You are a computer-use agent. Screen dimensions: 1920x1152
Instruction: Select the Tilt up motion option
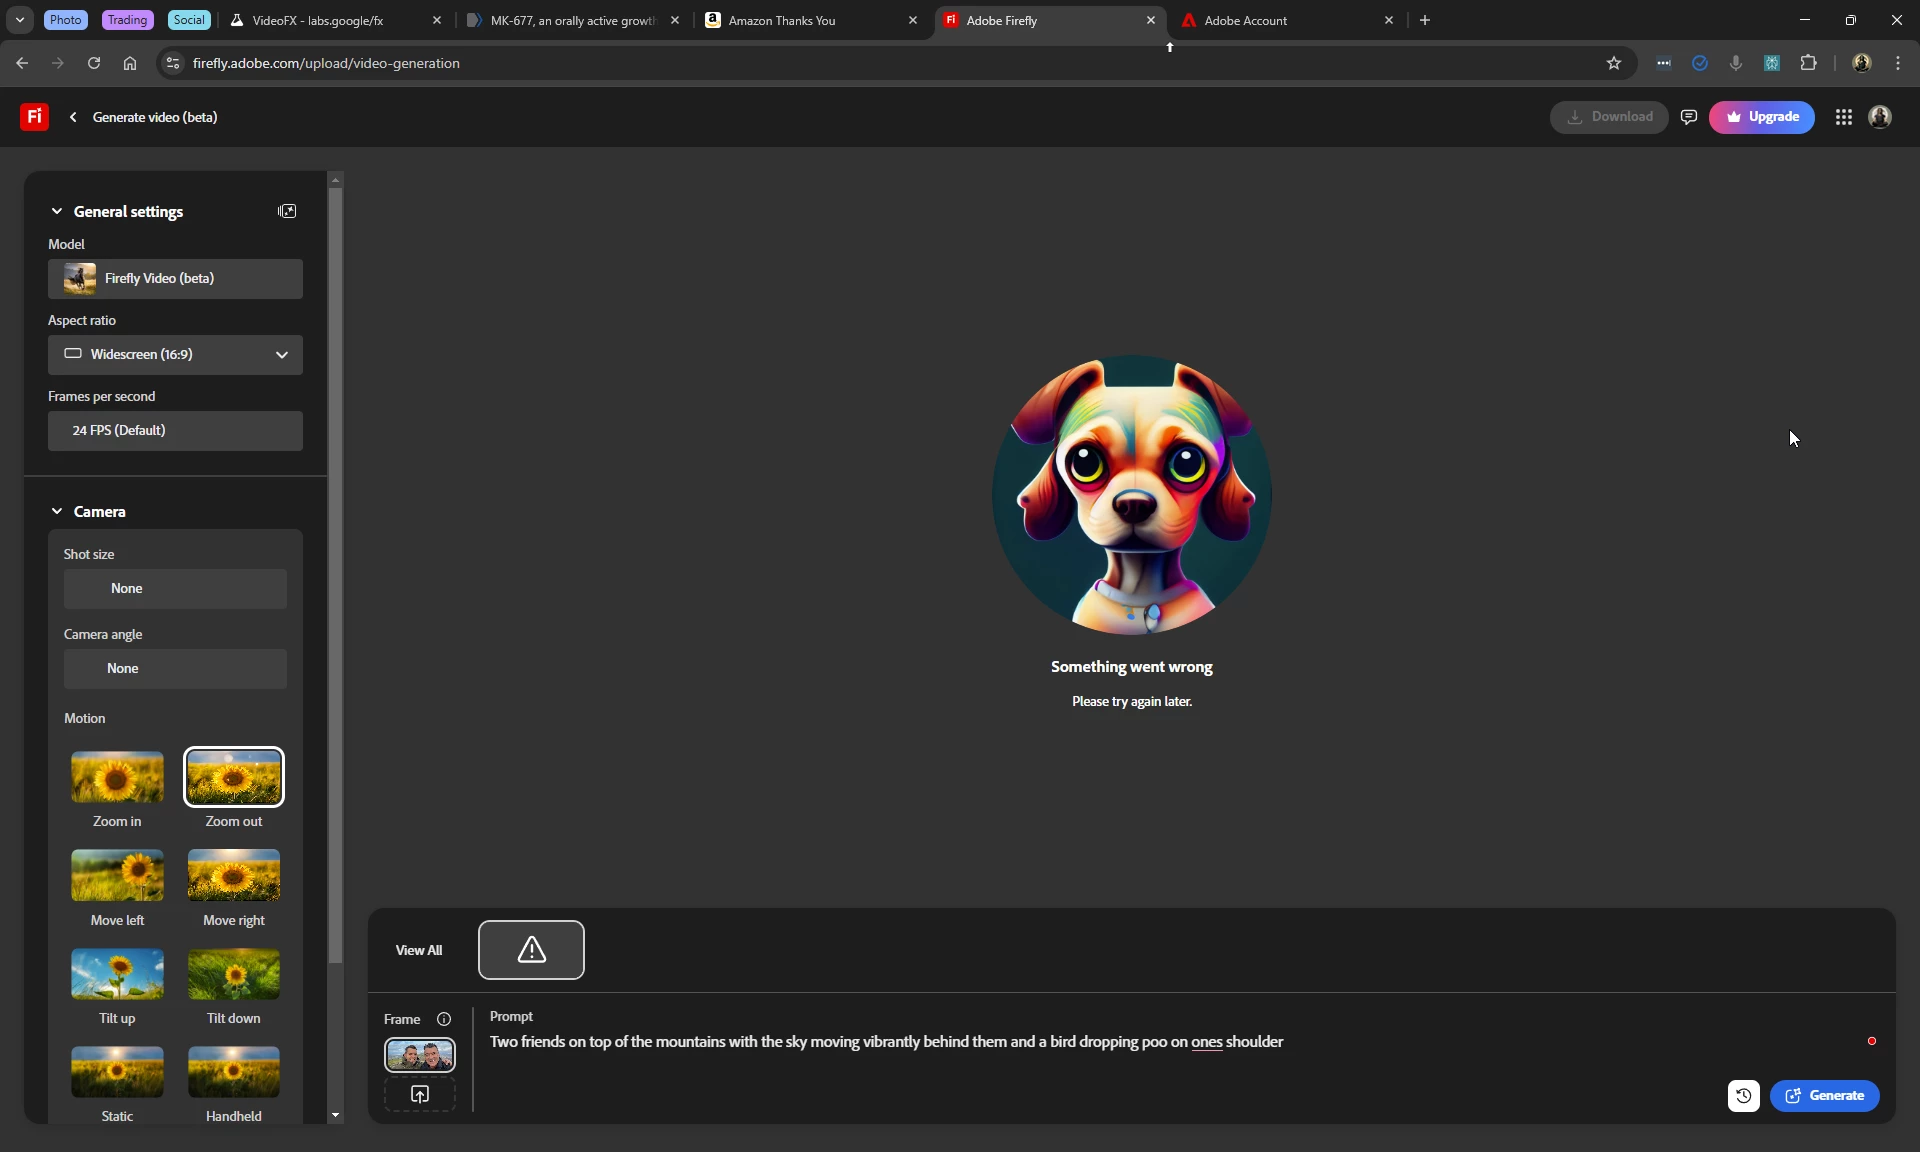(117, 974)
